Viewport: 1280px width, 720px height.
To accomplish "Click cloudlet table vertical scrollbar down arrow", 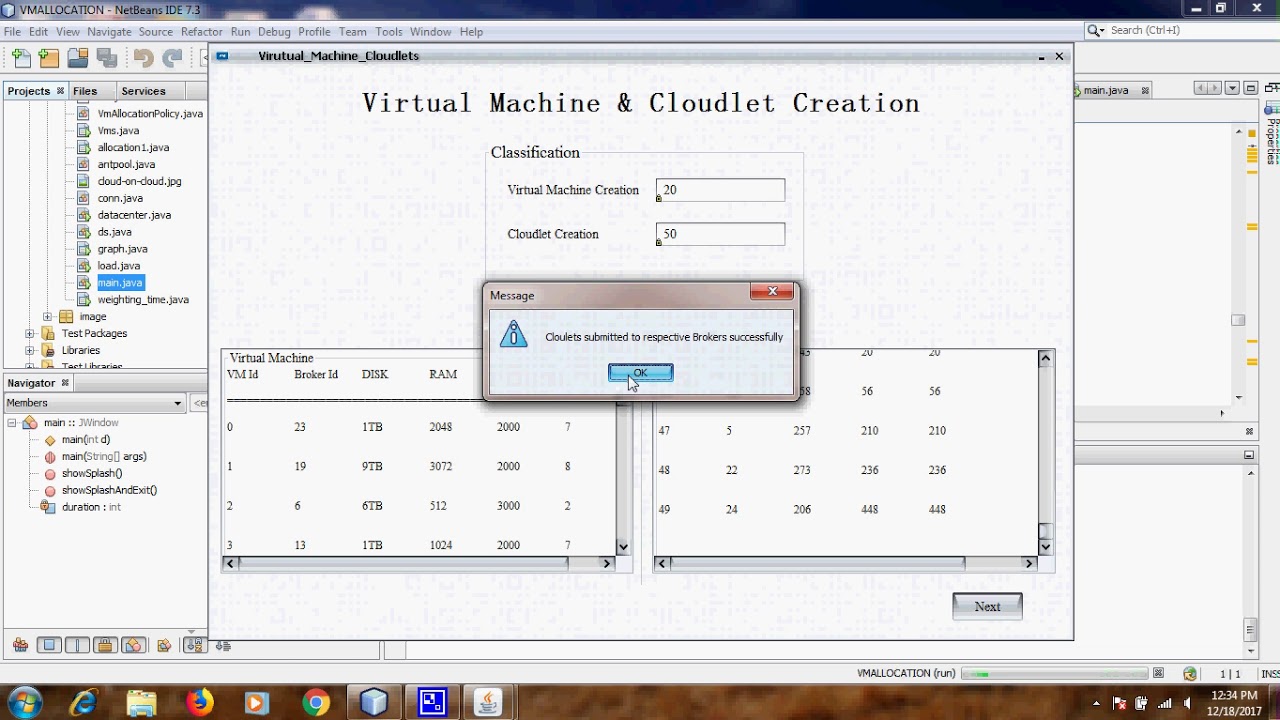I will 1045,547.
